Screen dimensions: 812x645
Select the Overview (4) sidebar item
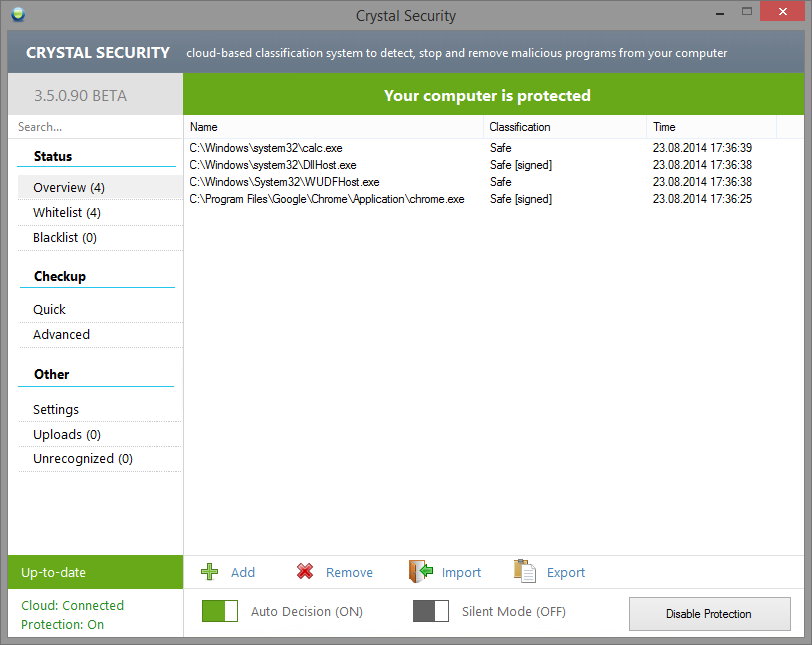coord(69,188)
